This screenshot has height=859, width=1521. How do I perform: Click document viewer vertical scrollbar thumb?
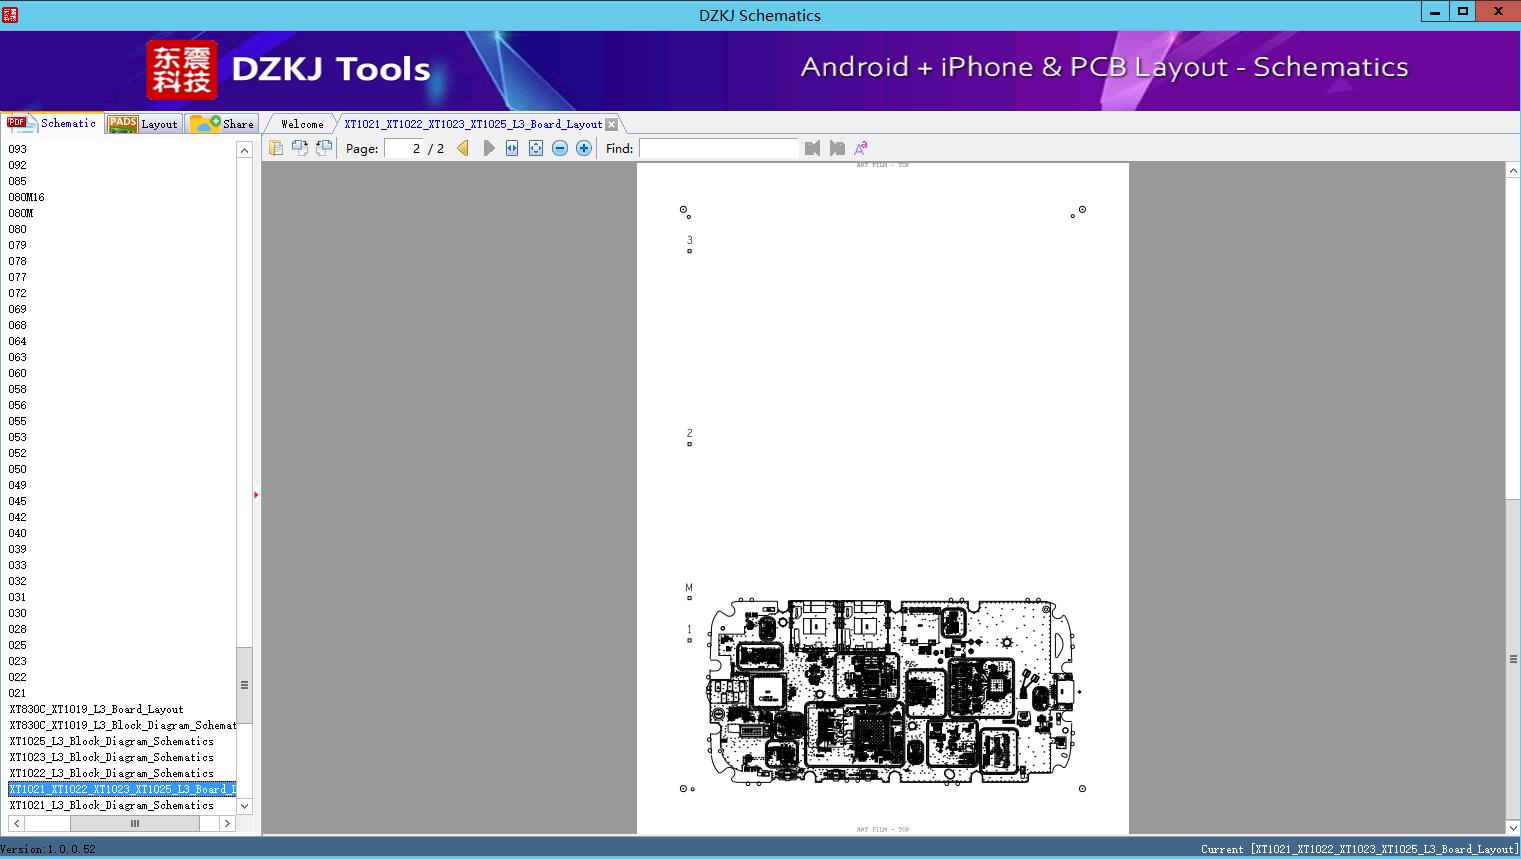click(1513, 659)
